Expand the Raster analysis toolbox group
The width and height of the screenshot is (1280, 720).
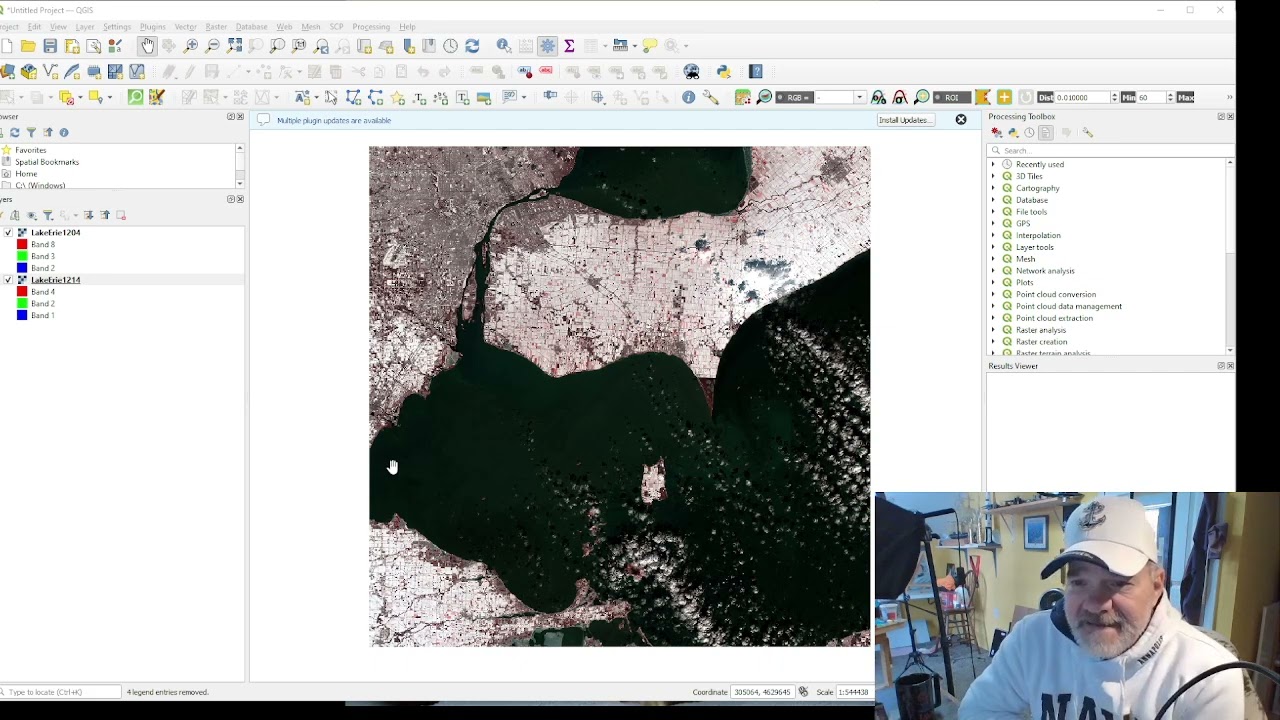pos(993,330)
